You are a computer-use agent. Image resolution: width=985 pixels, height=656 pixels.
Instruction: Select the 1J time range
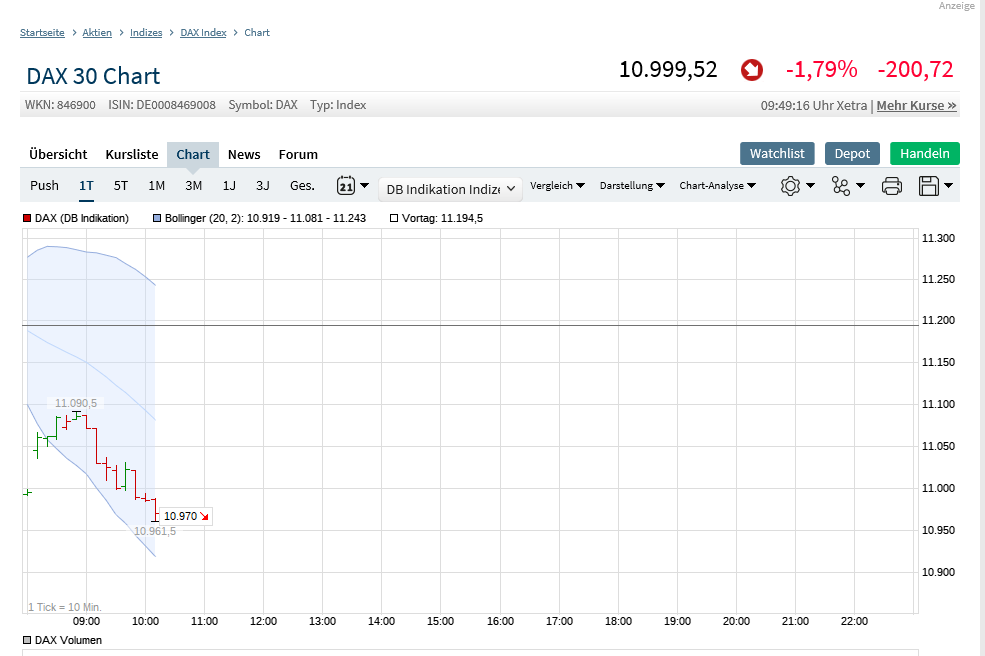[229, 185]
